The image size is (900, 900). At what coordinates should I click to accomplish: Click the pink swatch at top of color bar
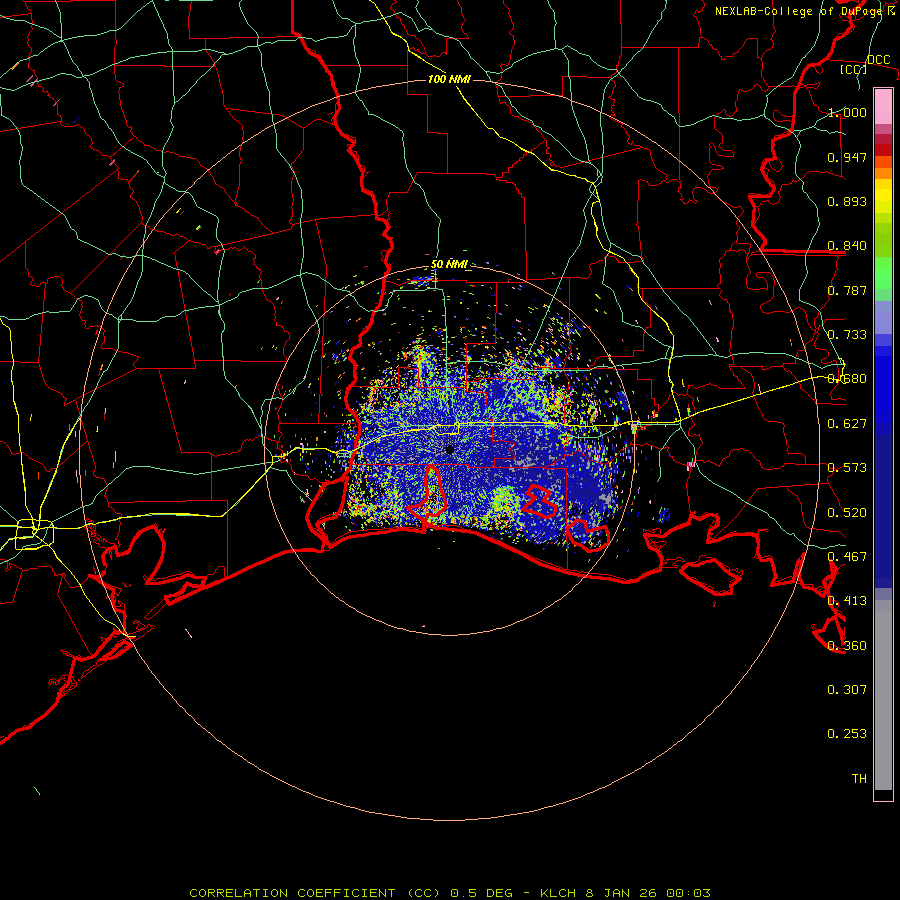click(883, 107)
